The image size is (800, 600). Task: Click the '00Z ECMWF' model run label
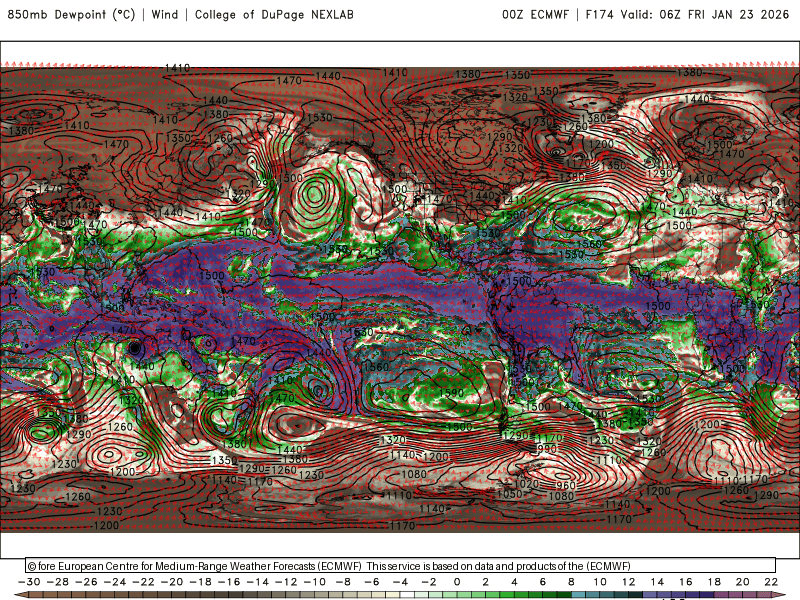tap(535, 14)
